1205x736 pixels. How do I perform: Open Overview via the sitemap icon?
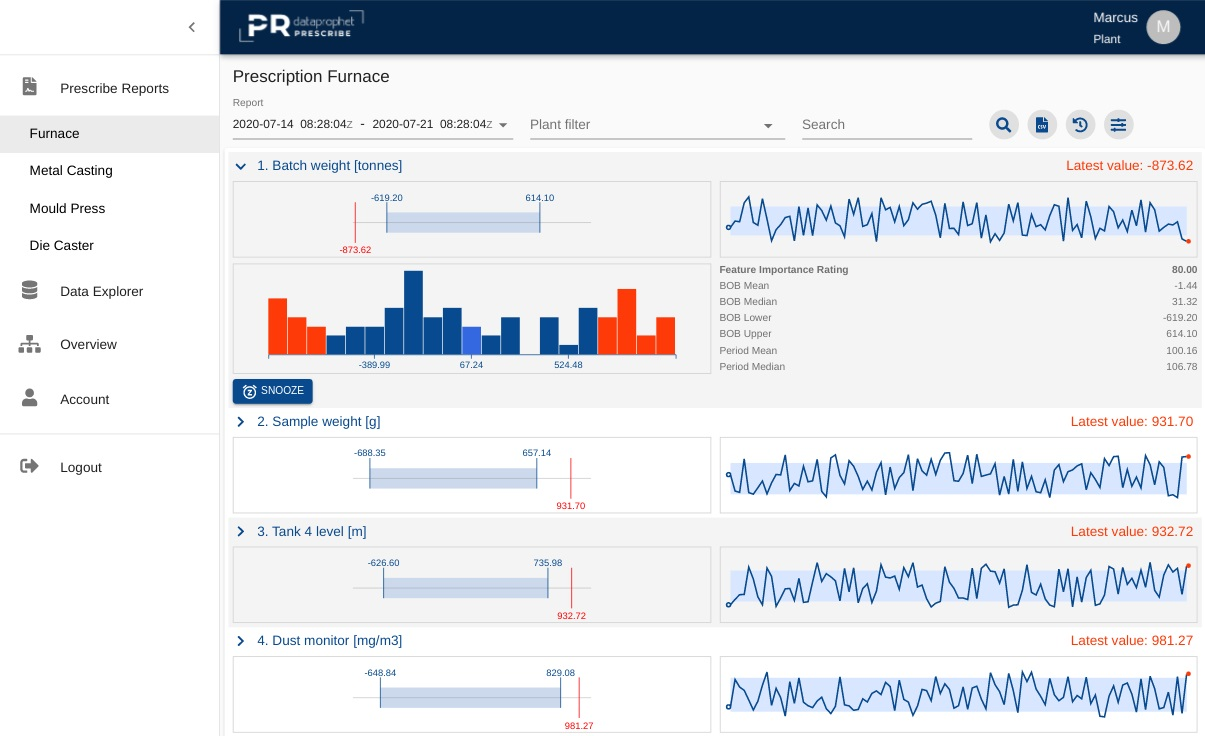pyautogui.click(x=30, y=344)
